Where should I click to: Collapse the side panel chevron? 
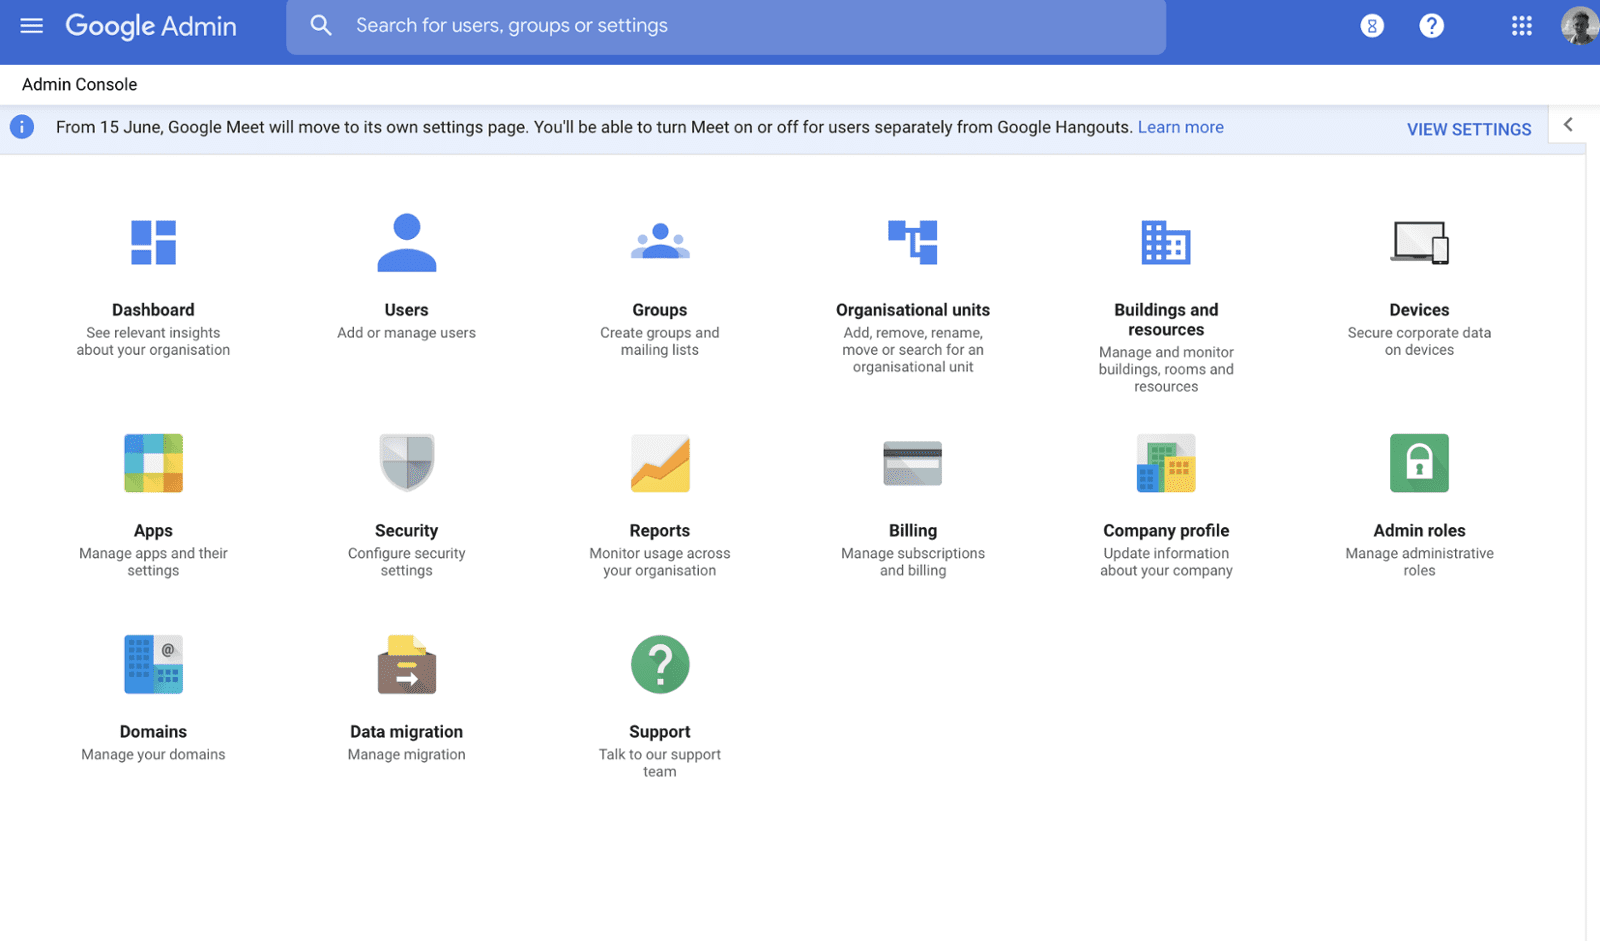click(x=1568, y=125)
